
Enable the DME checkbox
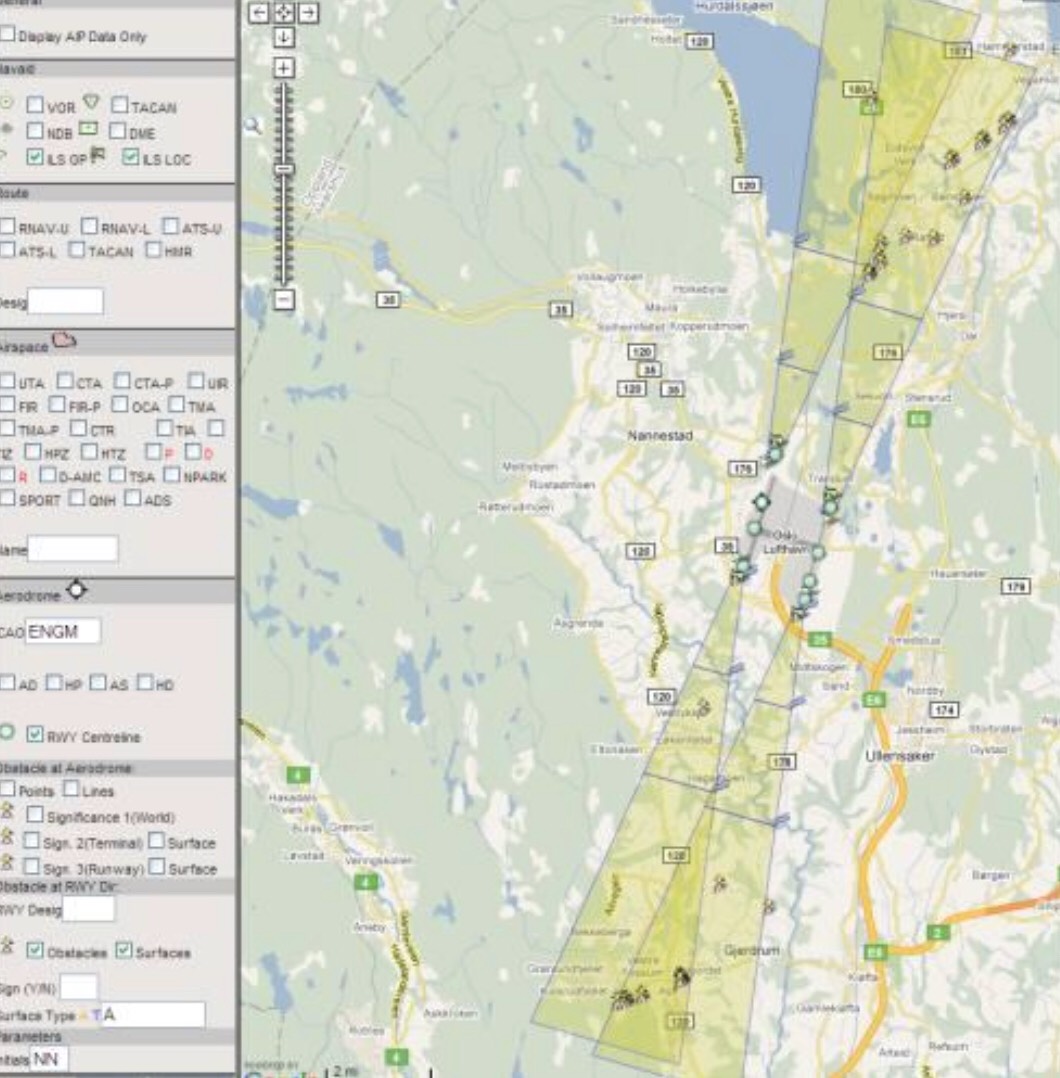[x=118, y=130]
